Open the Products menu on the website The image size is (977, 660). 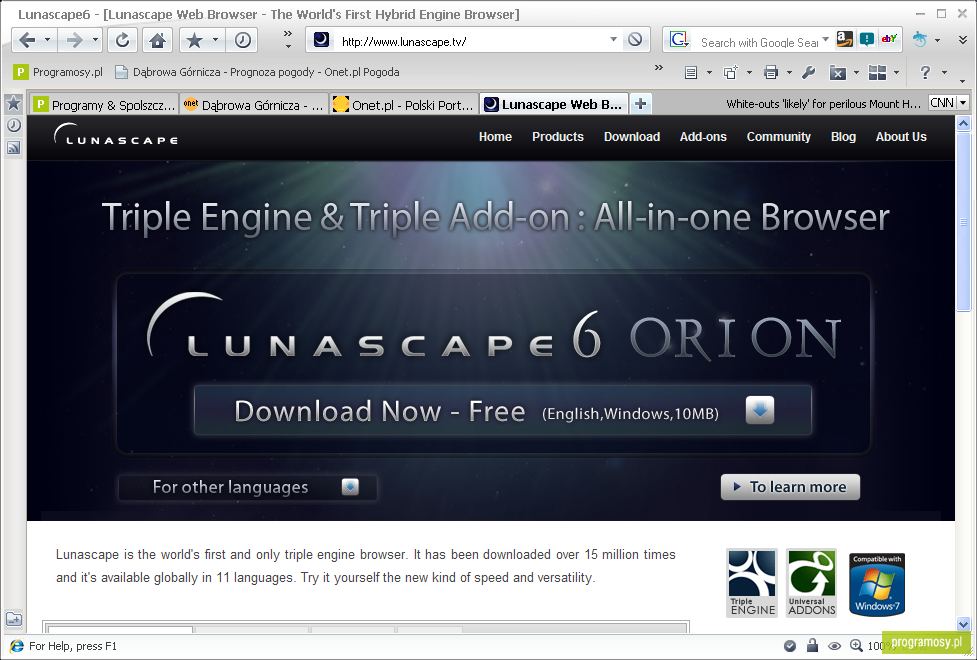558,136
